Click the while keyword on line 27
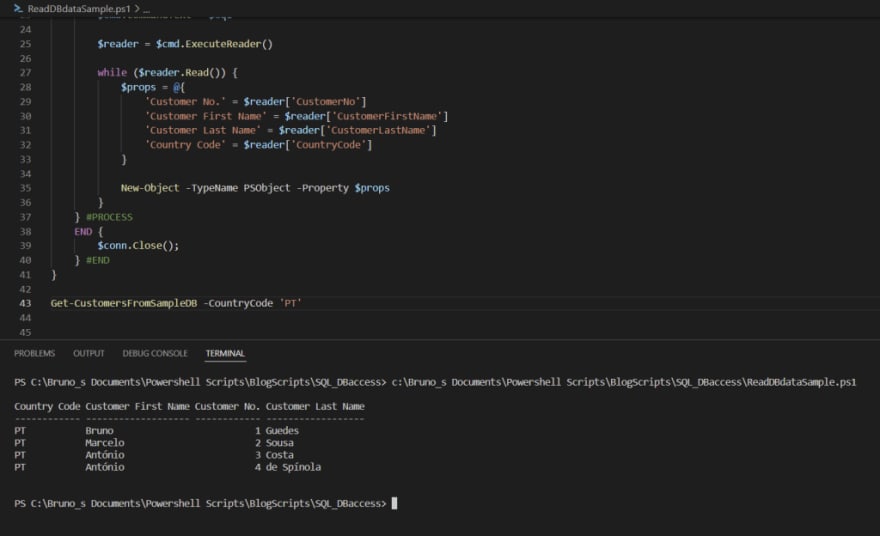 (112, 72)
